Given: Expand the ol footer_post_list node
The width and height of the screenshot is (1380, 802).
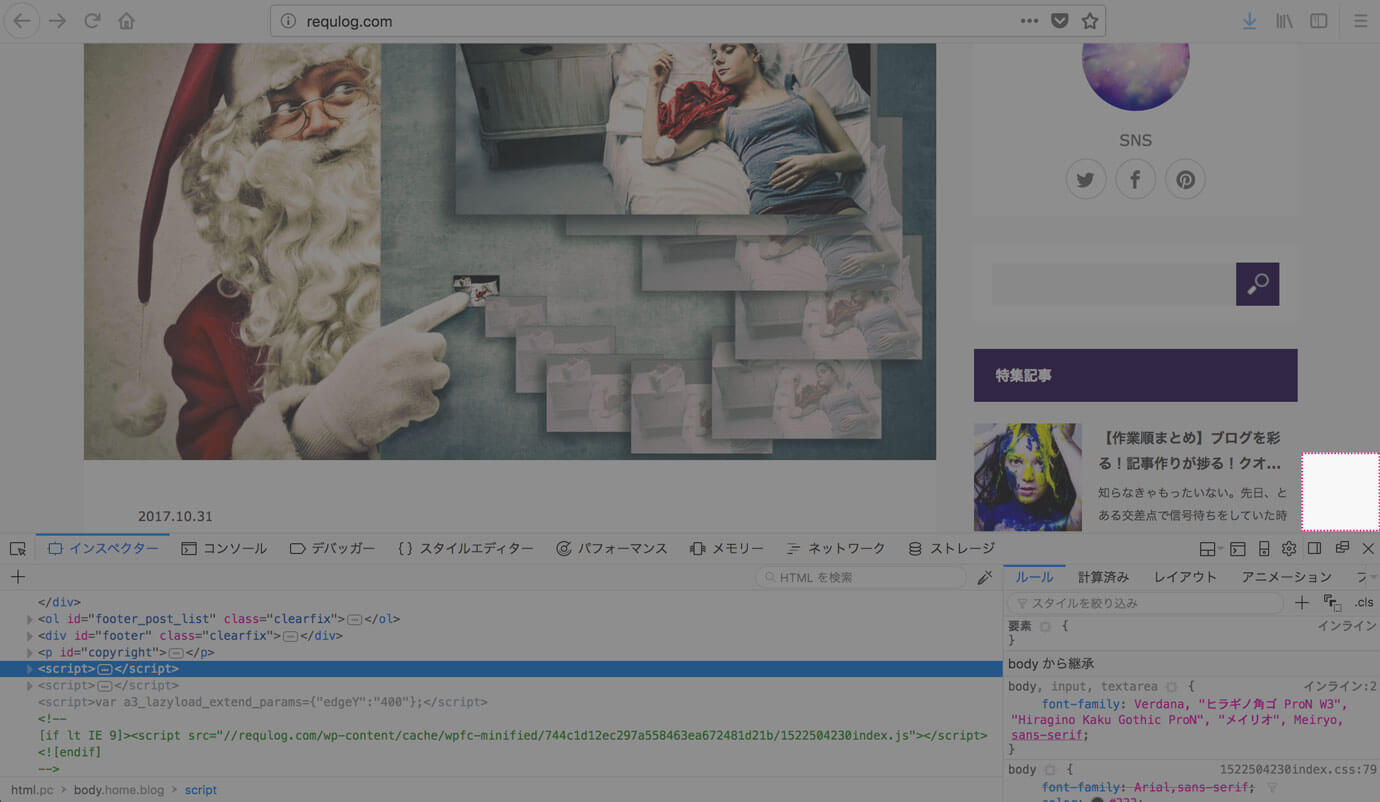Looking at the screenshot, I should coord(30,619).
